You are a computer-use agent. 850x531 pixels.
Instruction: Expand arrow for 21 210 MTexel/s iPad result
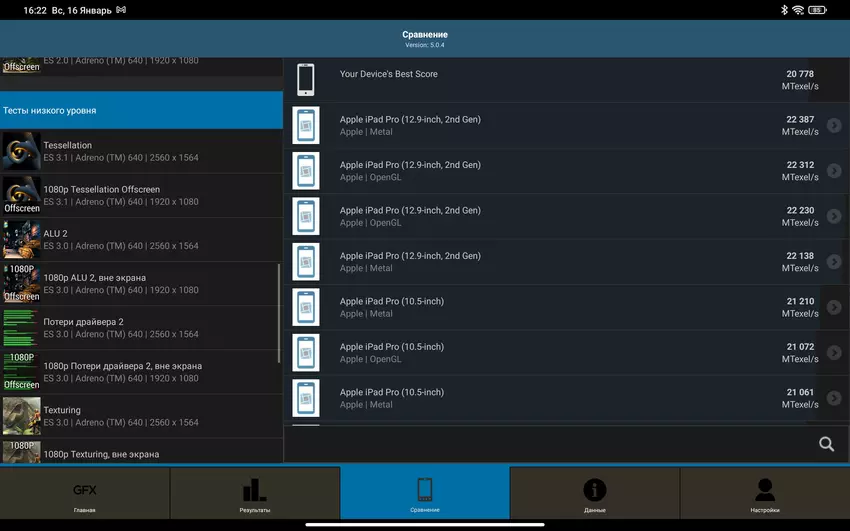(834, 307)
